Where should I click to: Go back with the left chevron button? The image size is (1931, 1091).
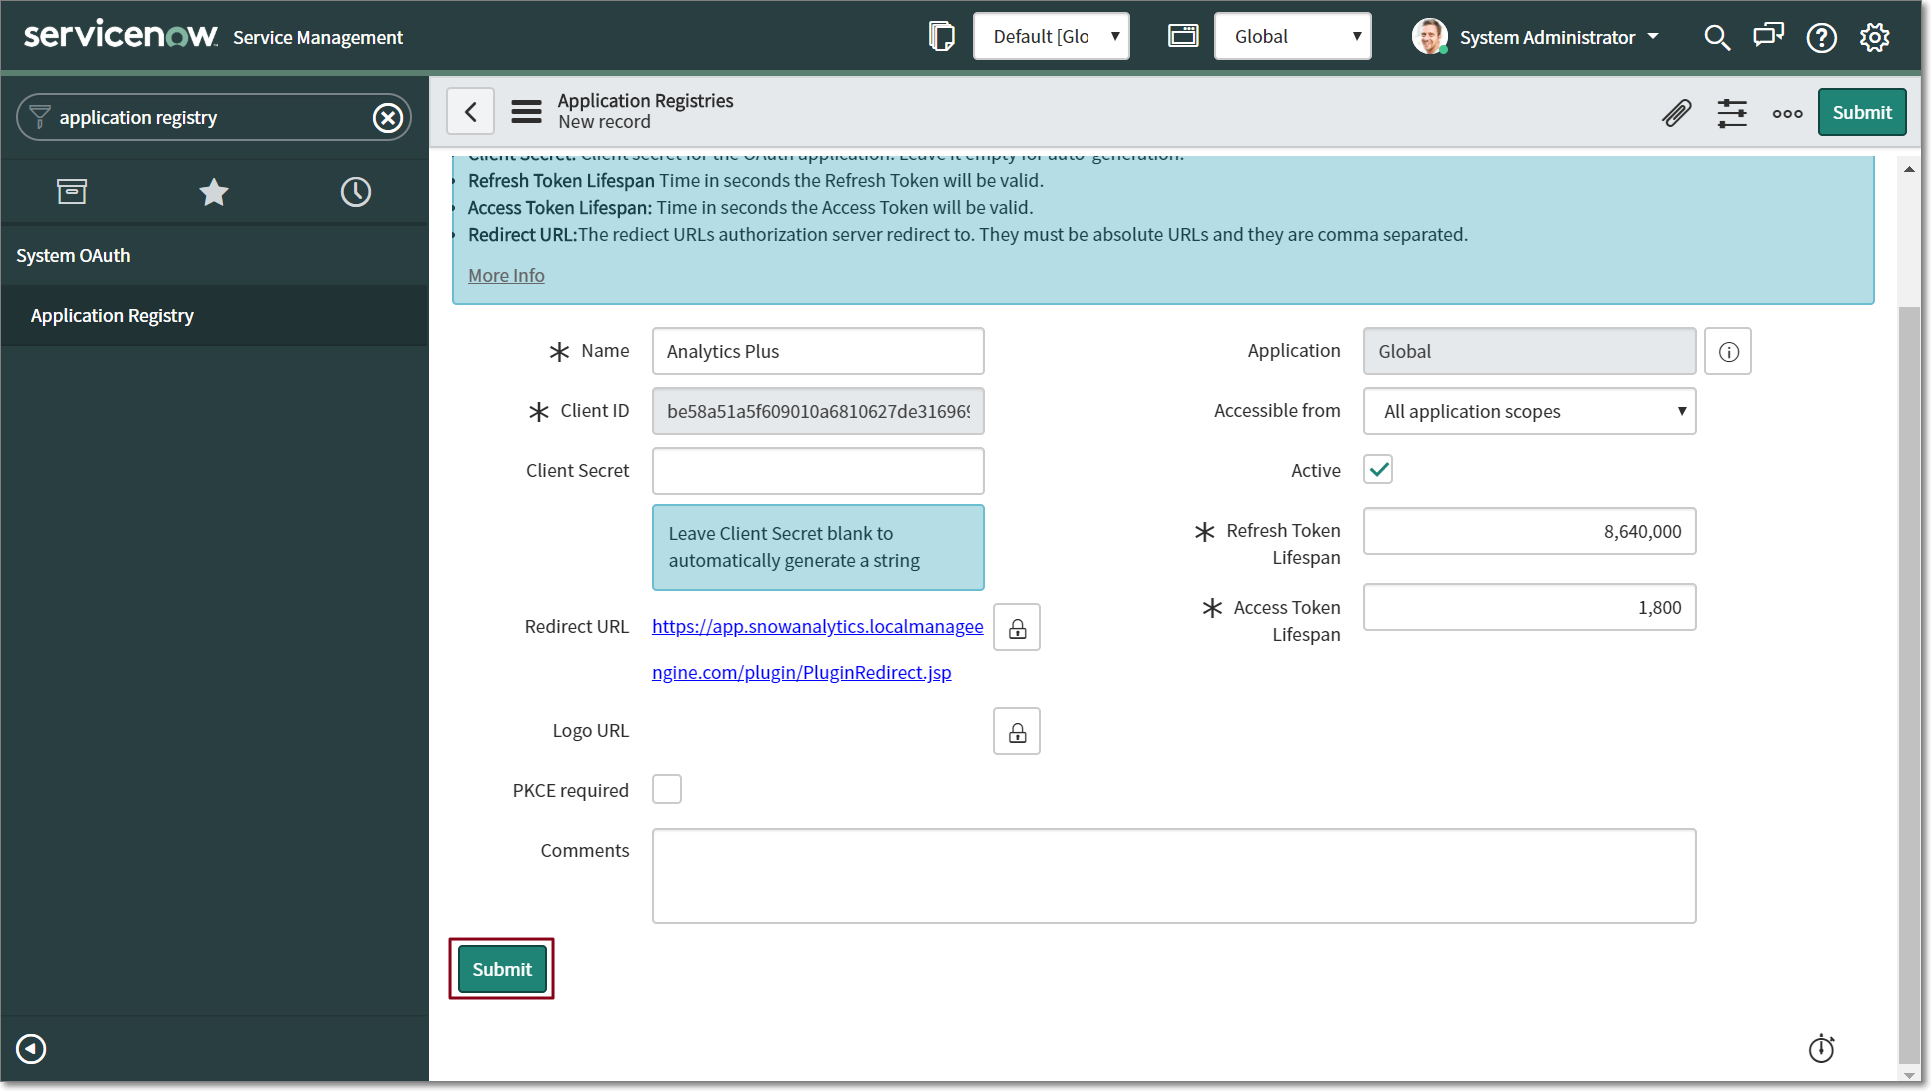pyautogui.click(x=471, y=111)
